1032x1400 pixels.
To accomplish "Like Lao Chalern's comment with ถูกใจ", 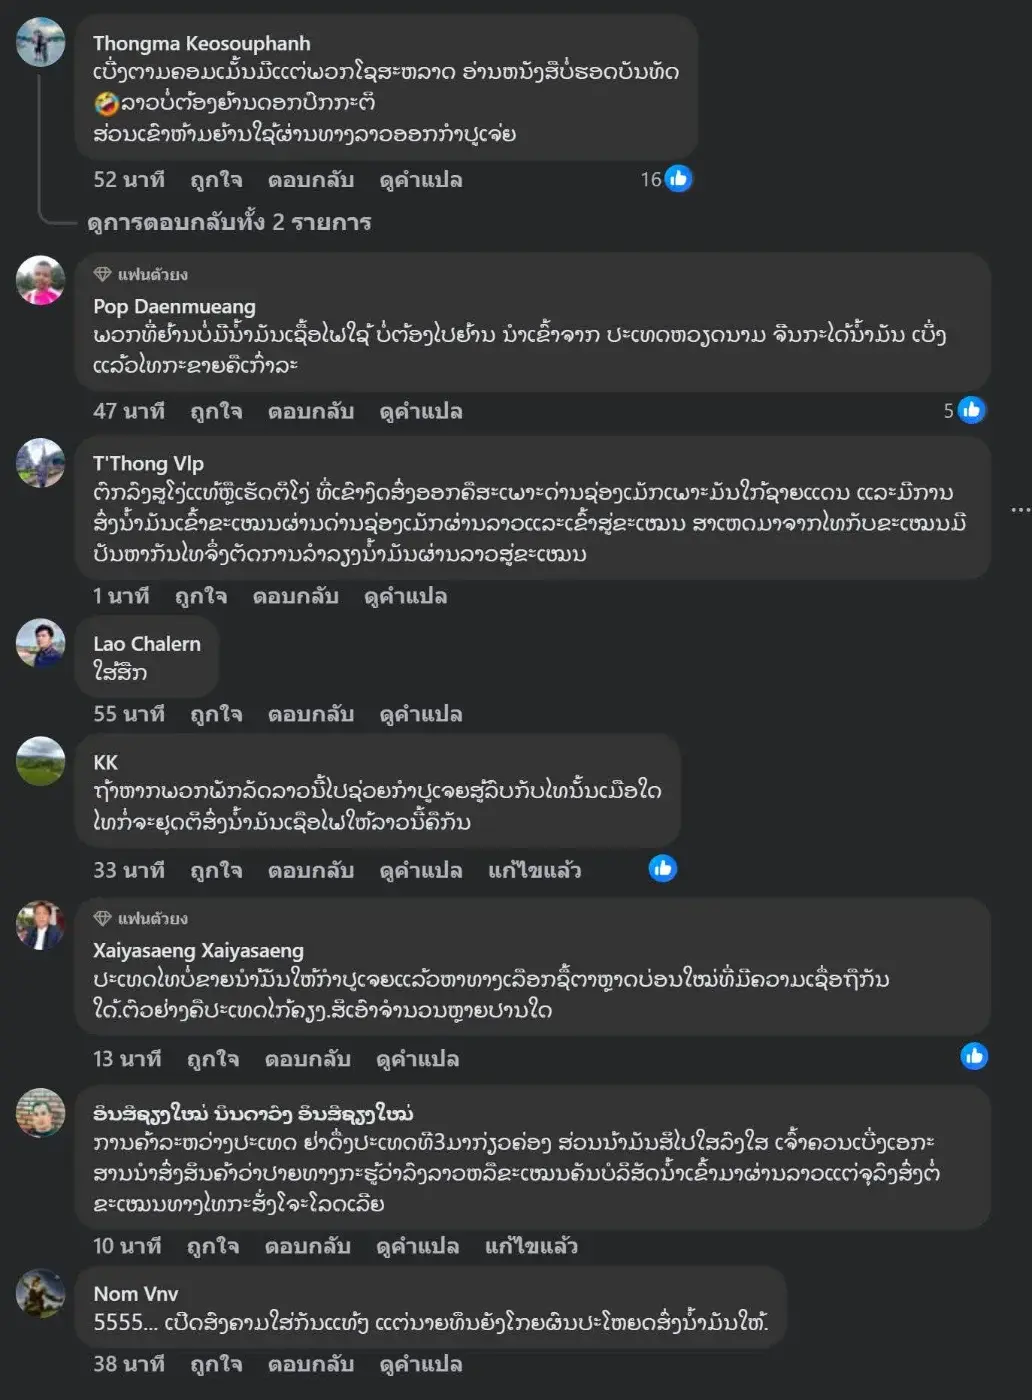I will point(216,714).
